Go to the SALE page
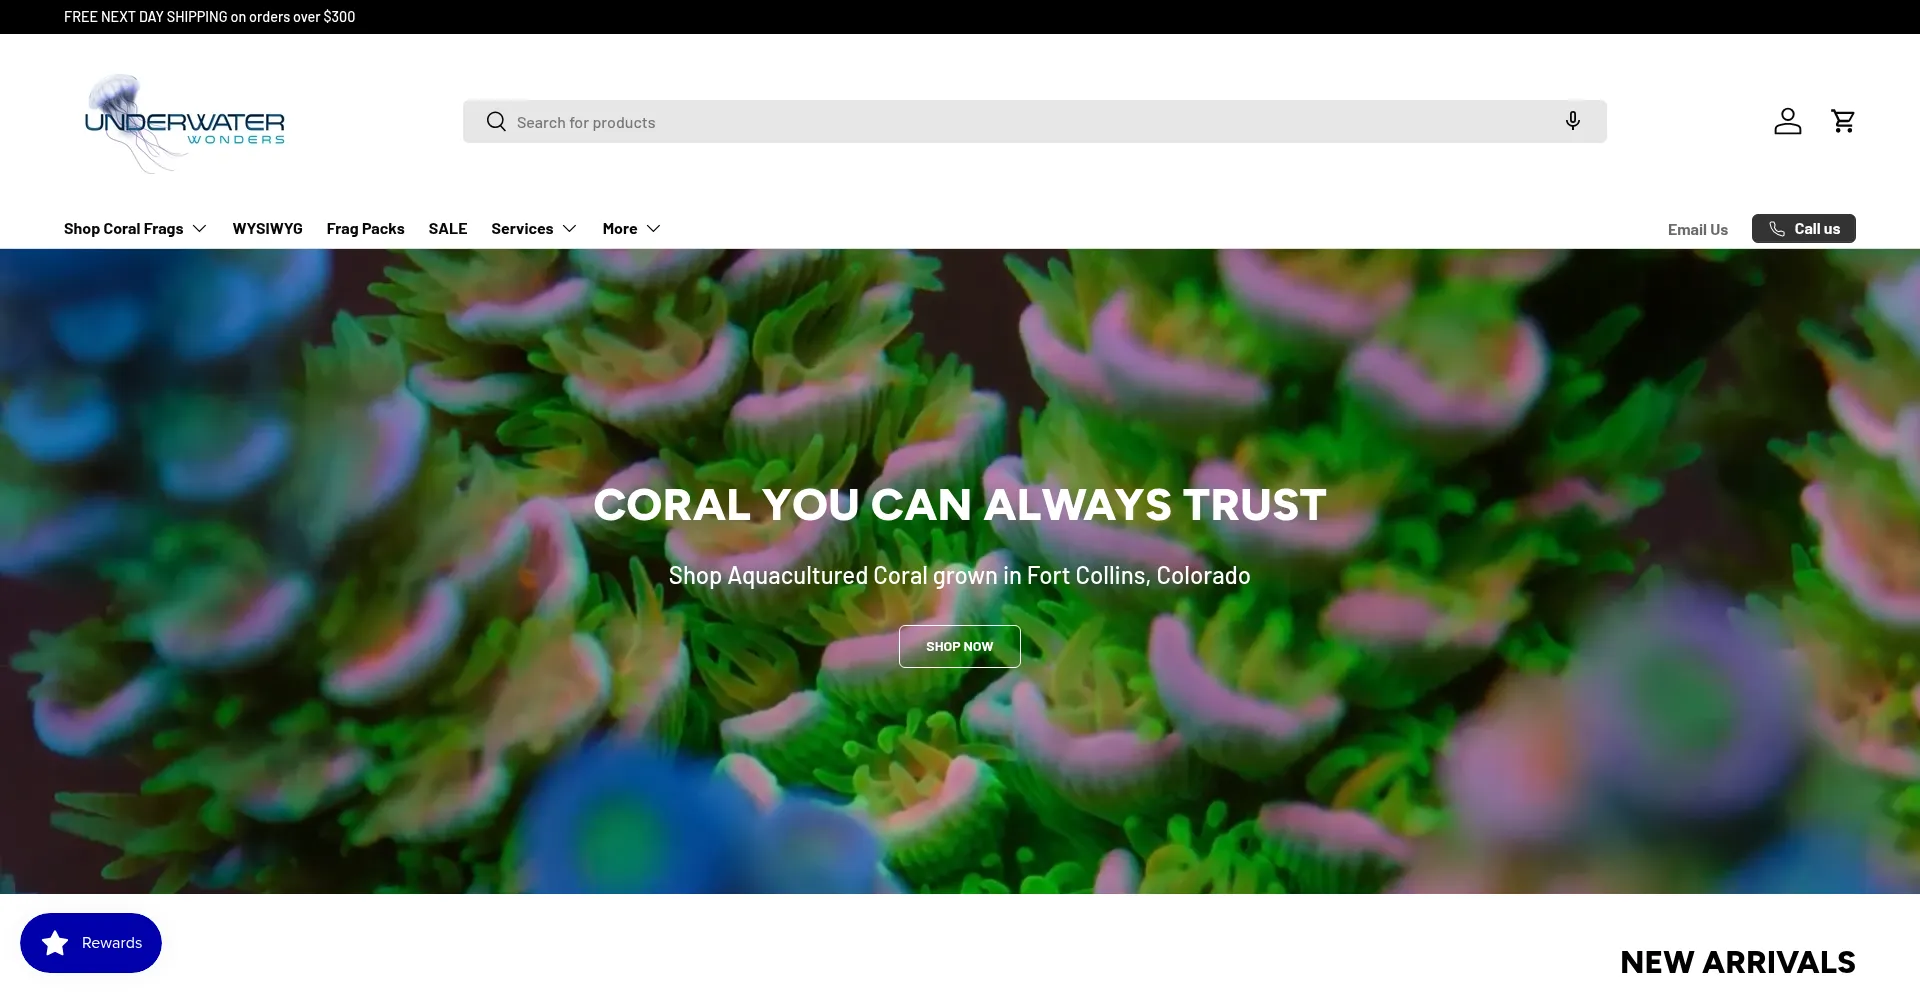The image size is (1920, 993). tap(448, 229)
